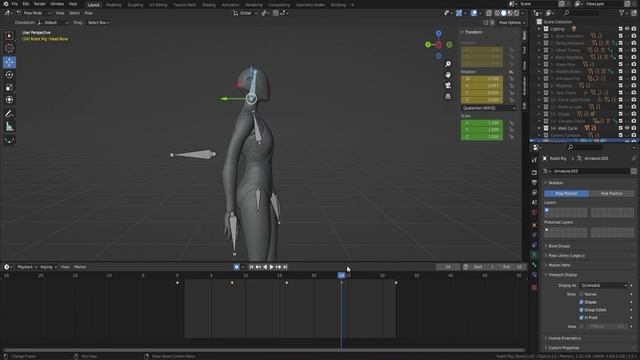Open the timeline Keying menu

[48, 267]
